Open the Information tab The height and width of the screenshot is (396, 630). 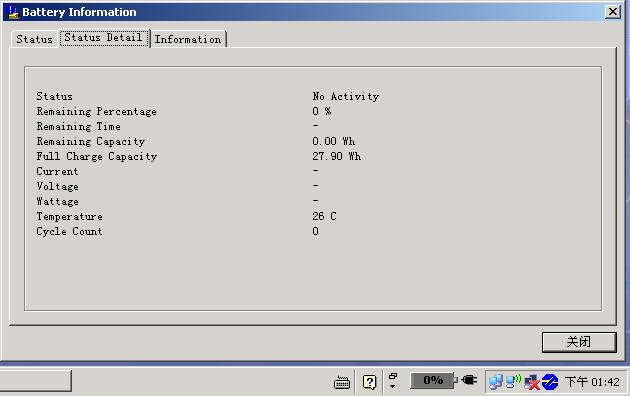[188, 39]
